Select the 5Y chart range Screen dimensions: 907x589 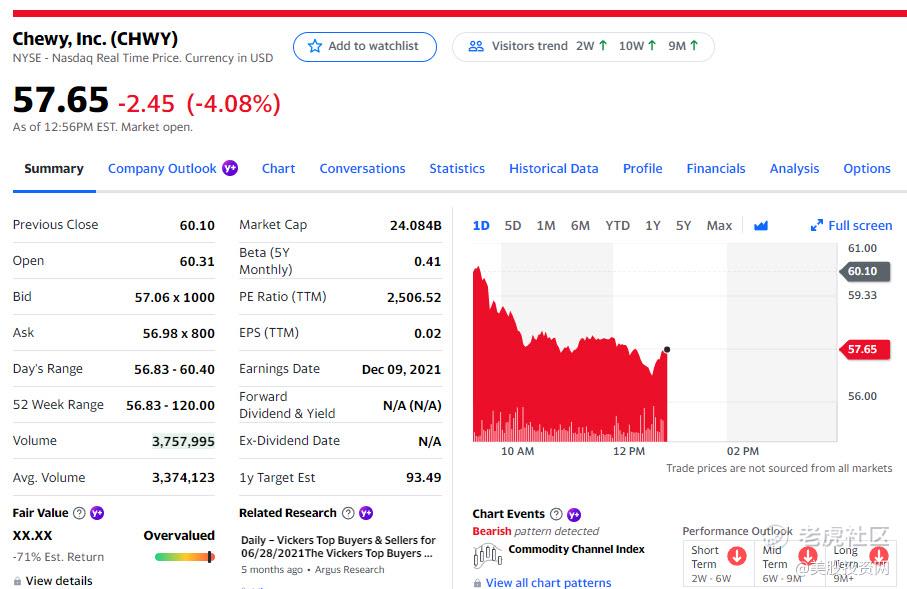(683, 226)
